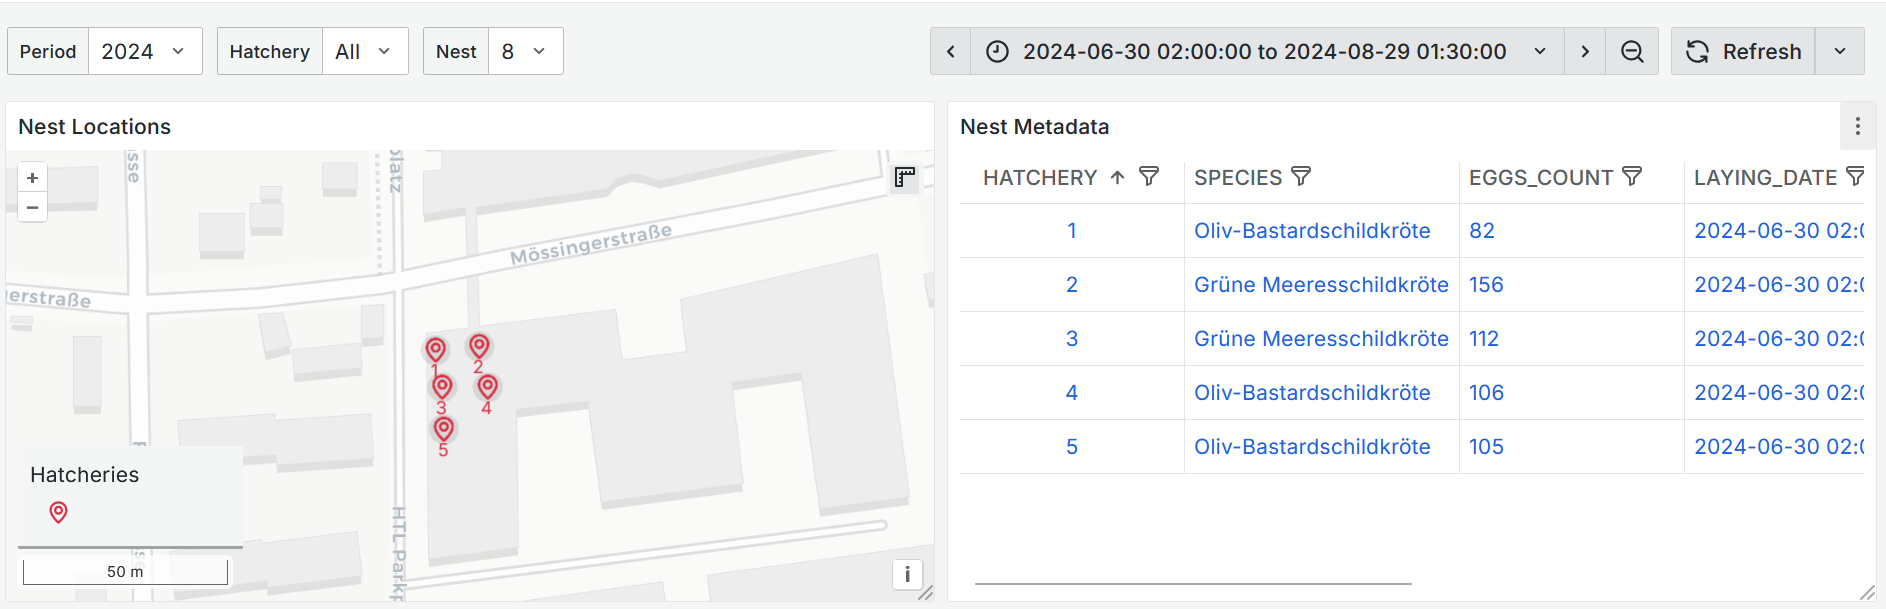
Task: Open filter for HATCHERY column
Action: click(1149, 177)
